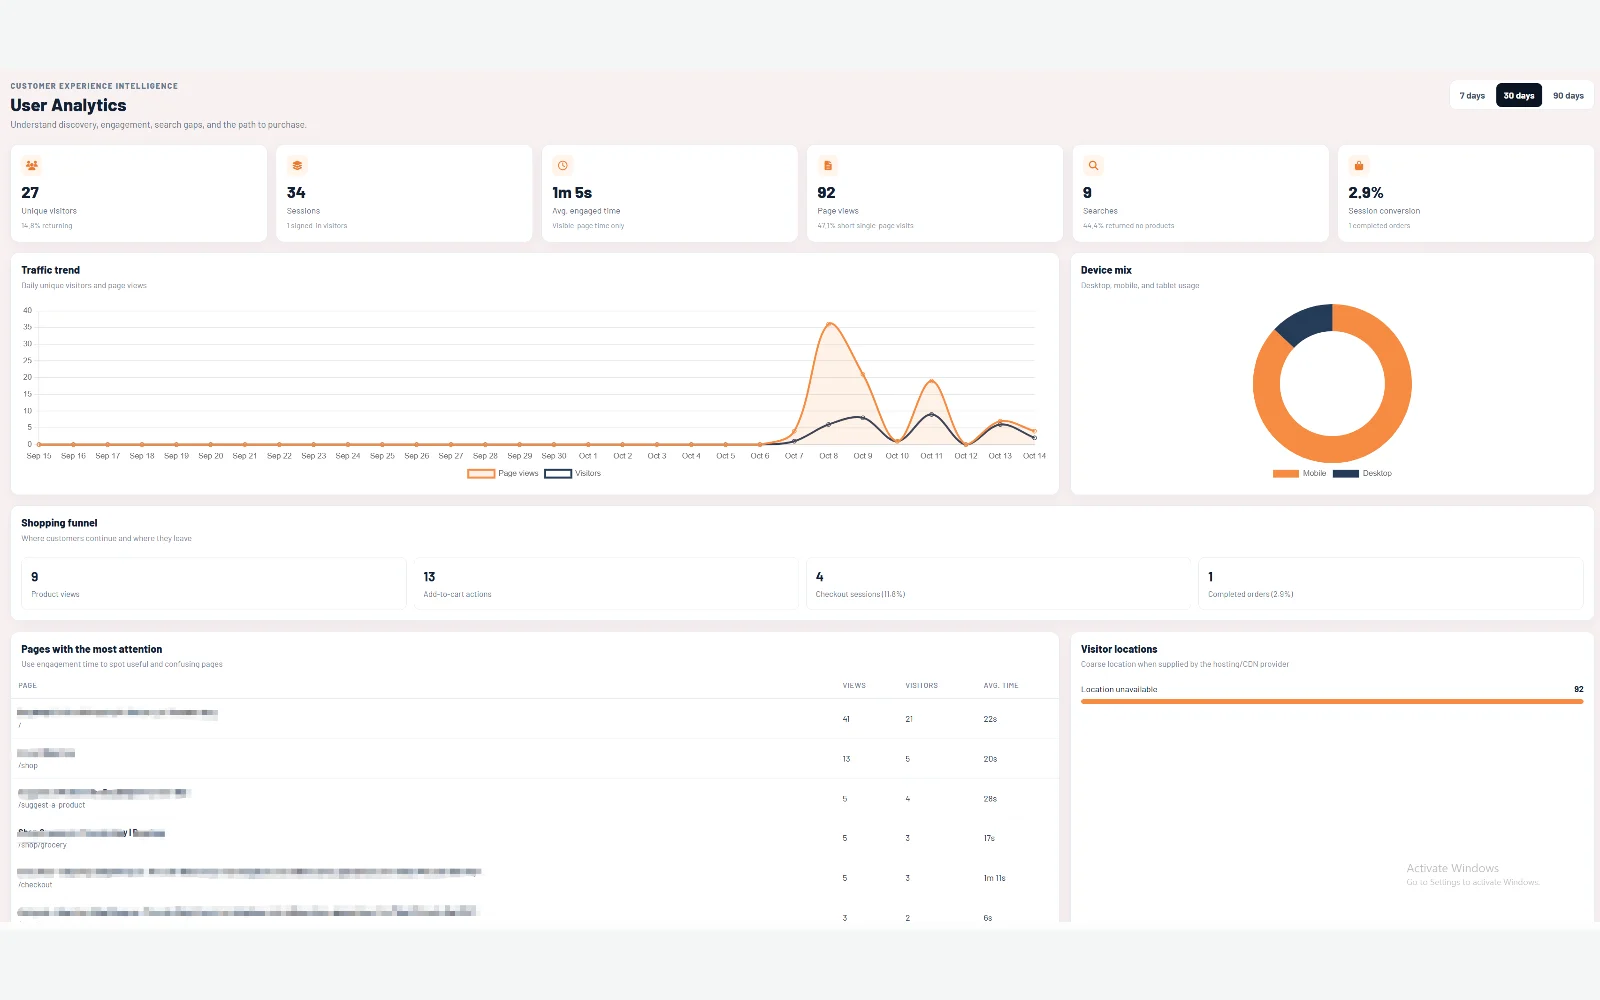Click the Completed orders funnel card
Viewport: 1600px width, 1000px height.
pyautogui.click(x=1391, y=584)
